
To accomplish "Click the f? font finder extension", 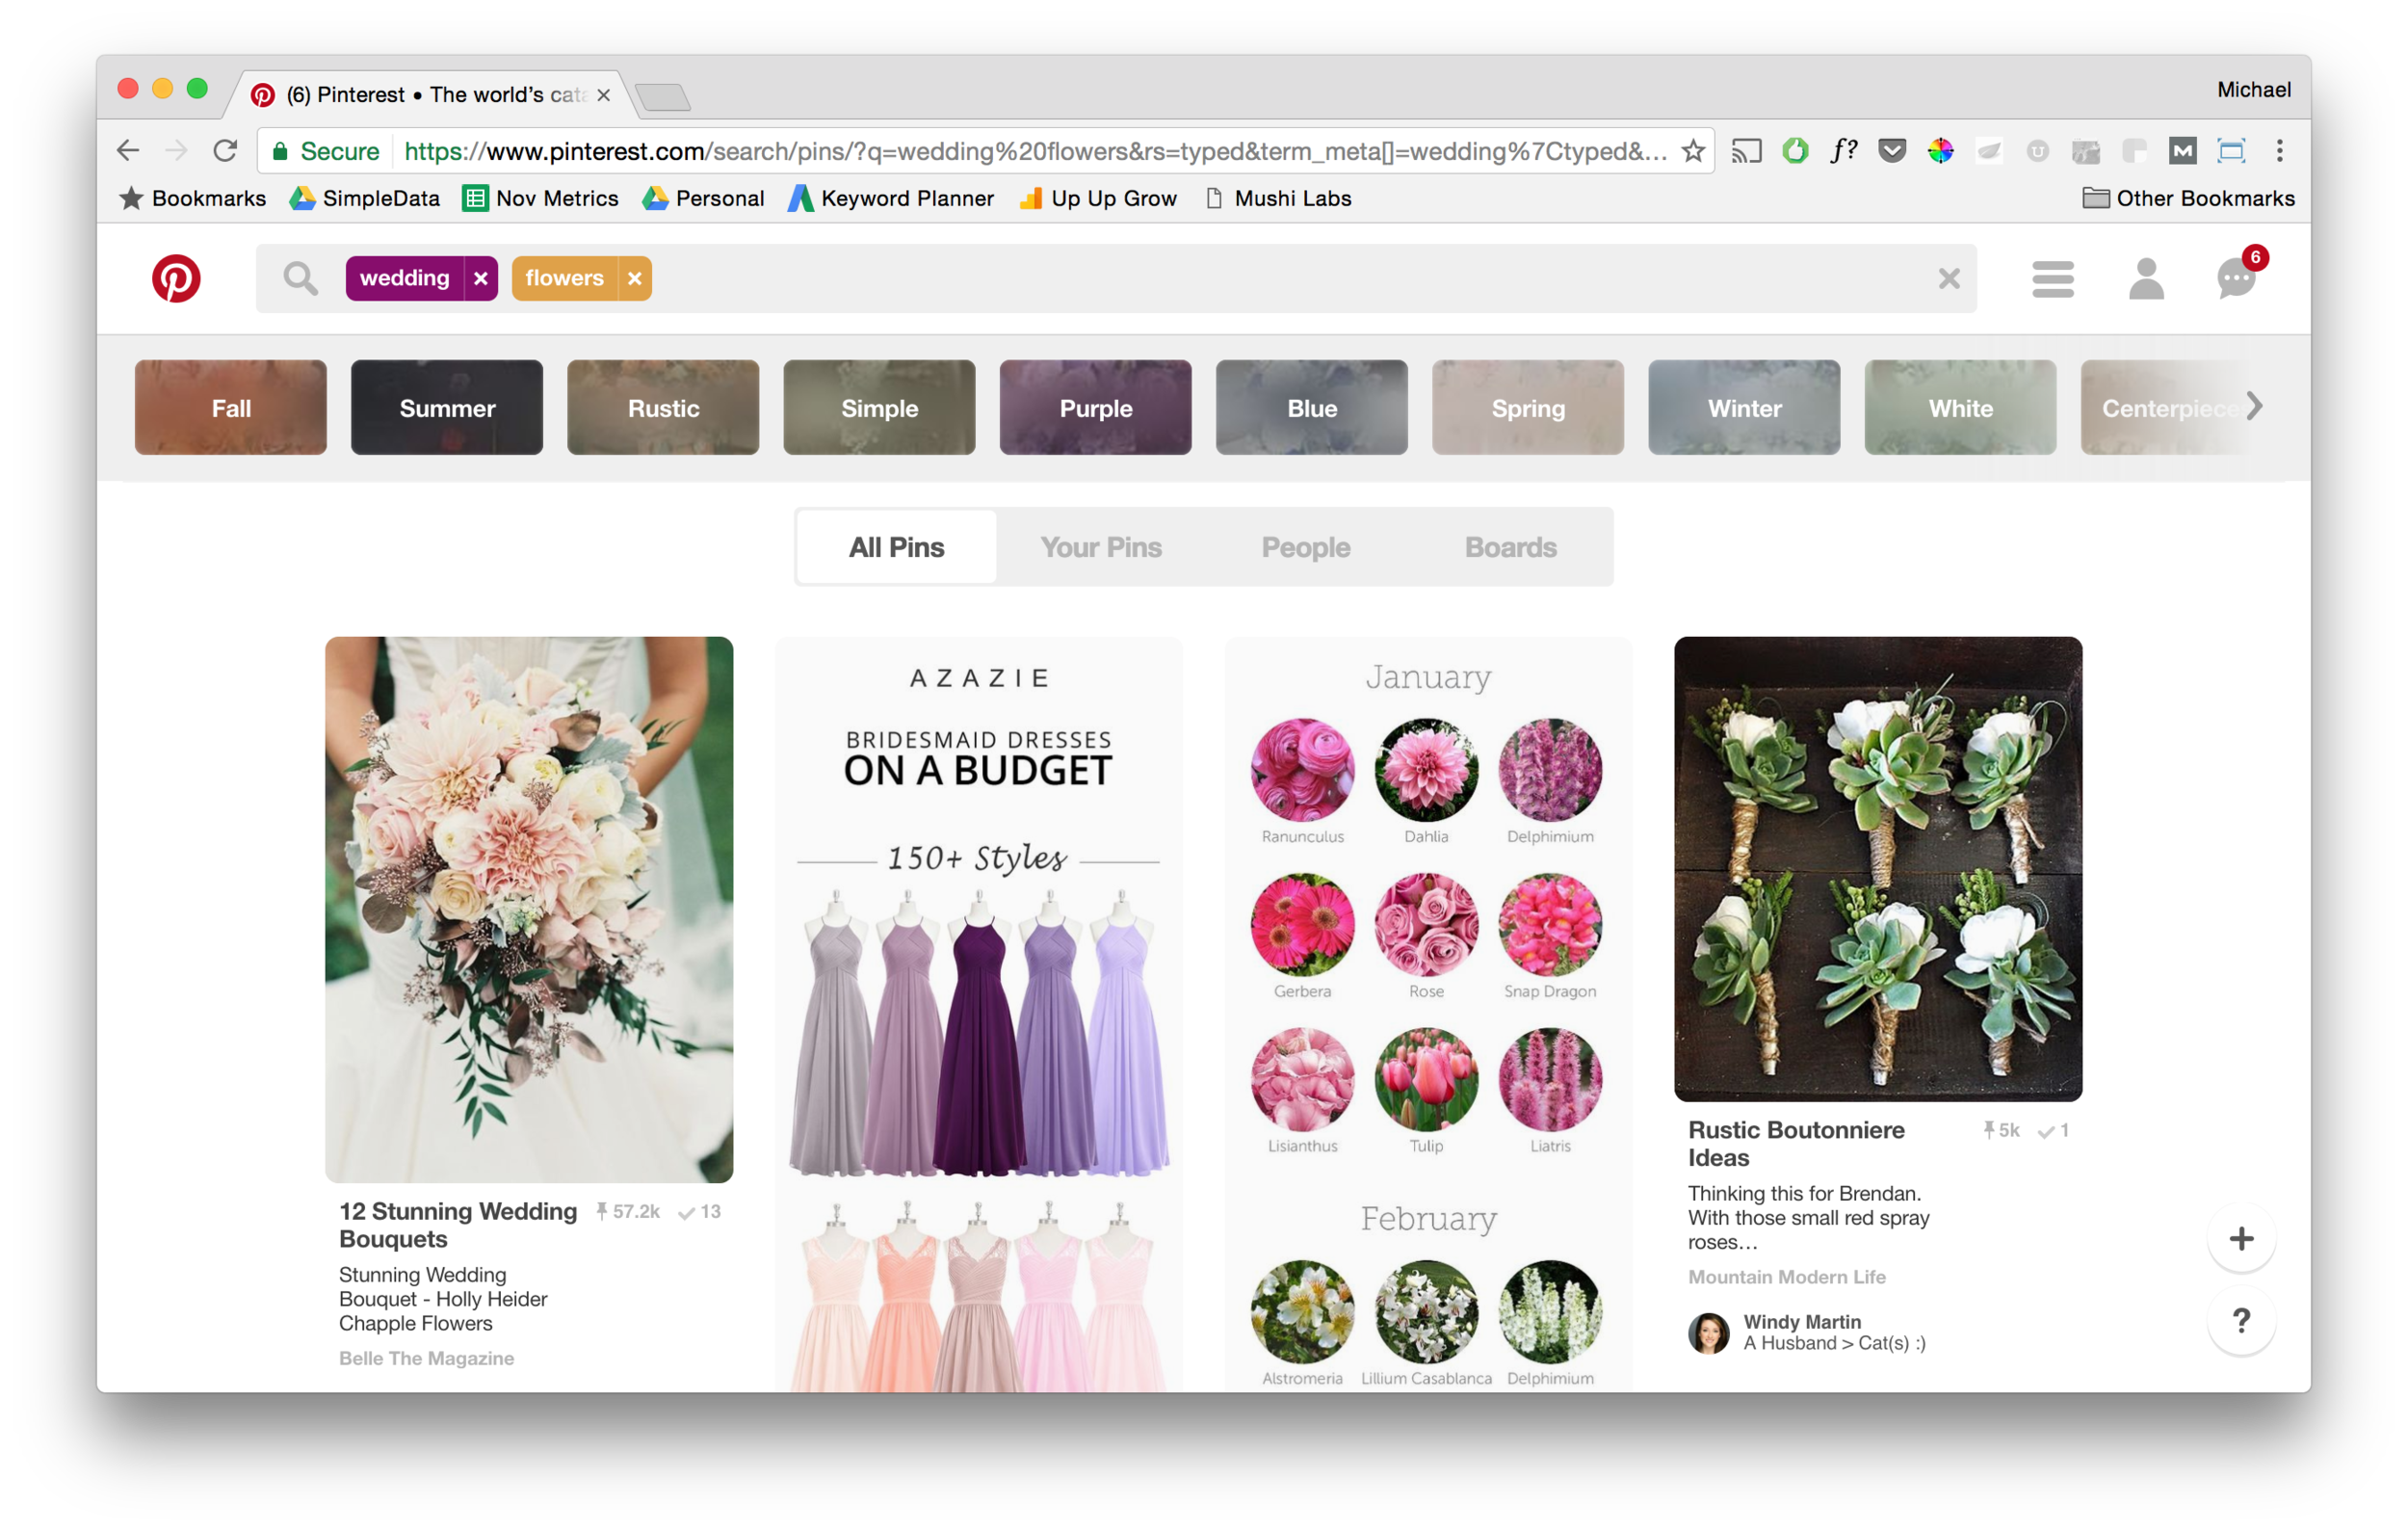I will coord(1843,151).
